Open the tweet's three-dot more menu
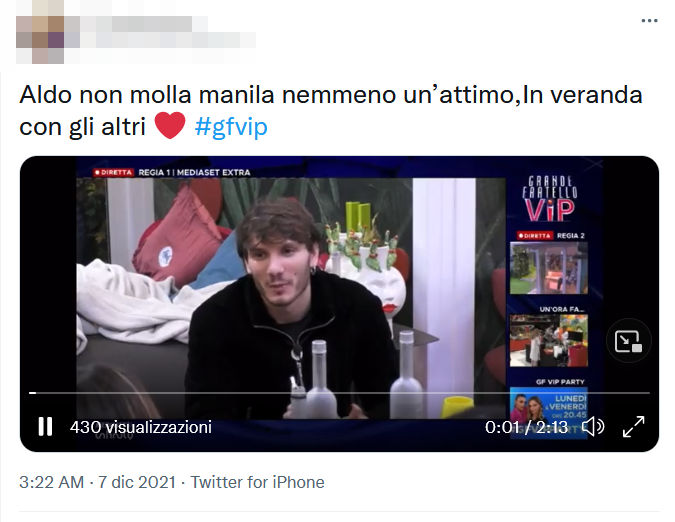Image resolution: width=675 pixels, height=522 pixels. (649, 20)
